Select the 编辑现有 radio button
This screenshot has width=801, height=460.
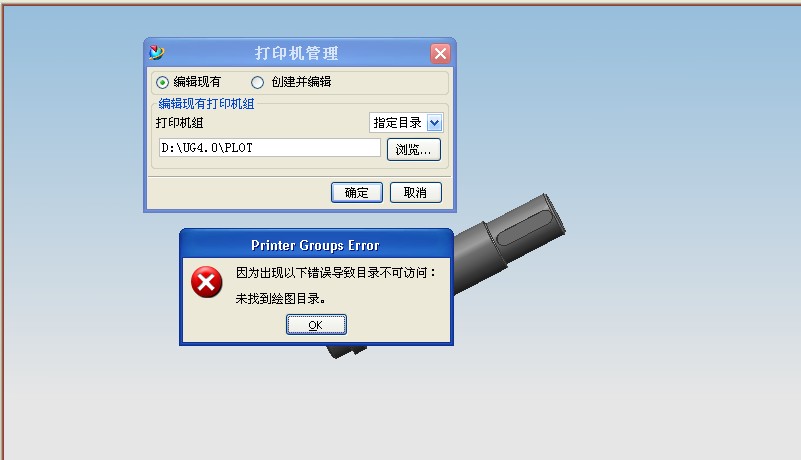click(x=162, y=82)
